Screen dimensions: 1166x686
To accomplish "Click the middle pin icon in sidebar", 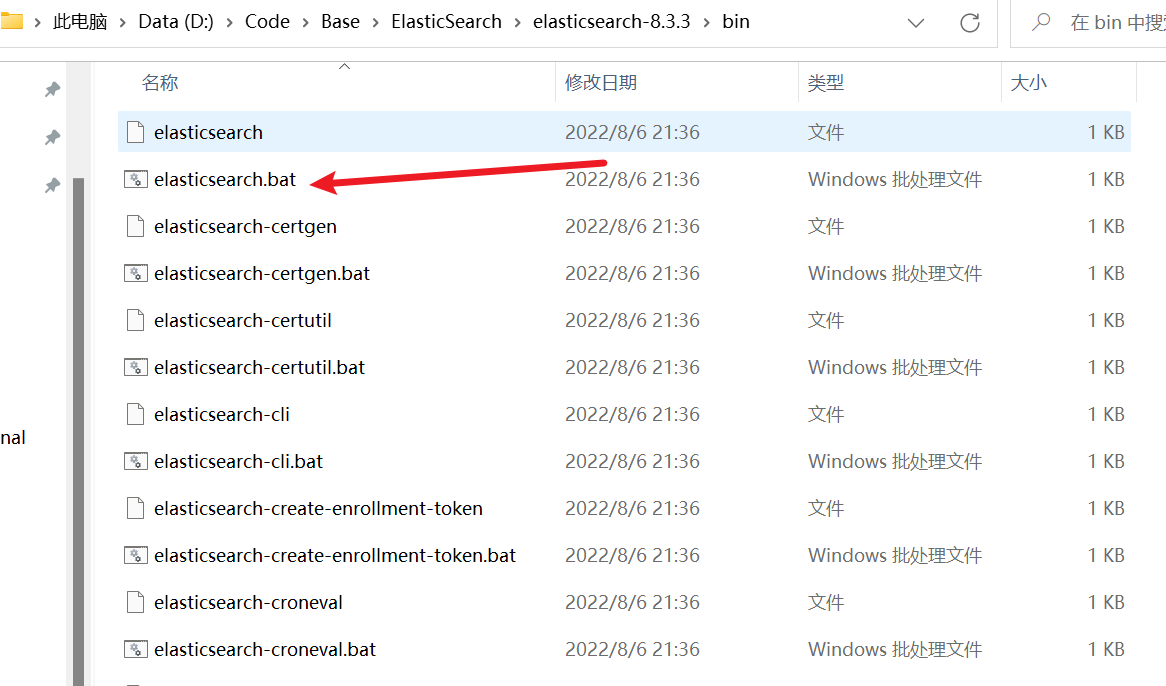I will (52, 137).
